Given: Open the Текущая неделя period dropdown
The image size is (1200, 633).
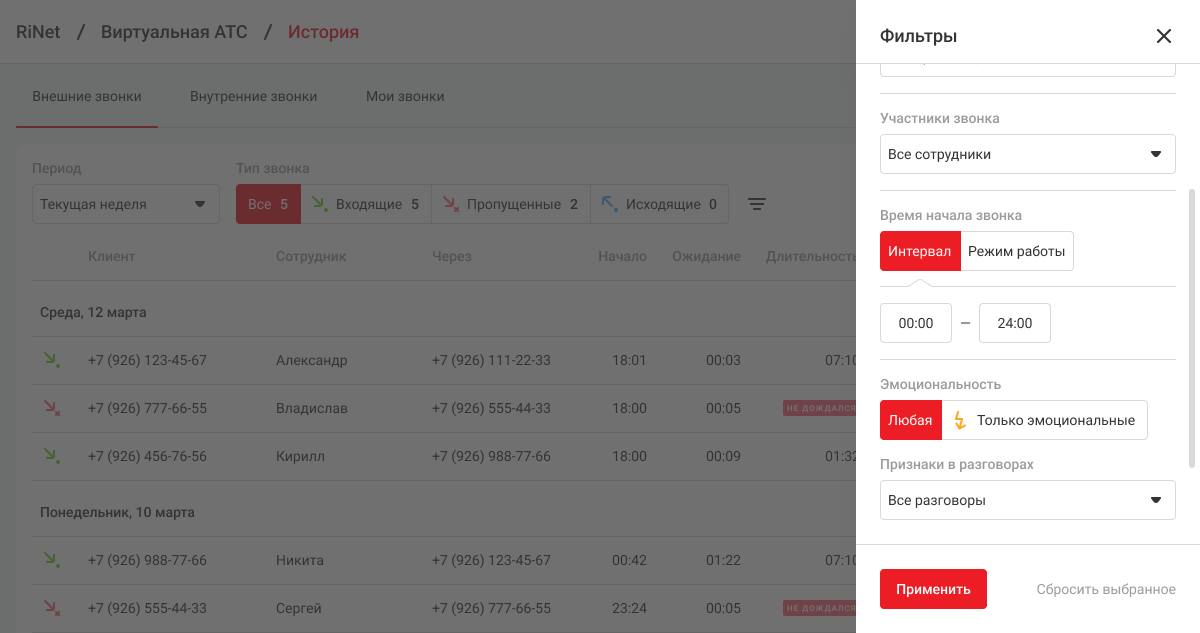Looking at the screenshot, I should coord(126,204).
